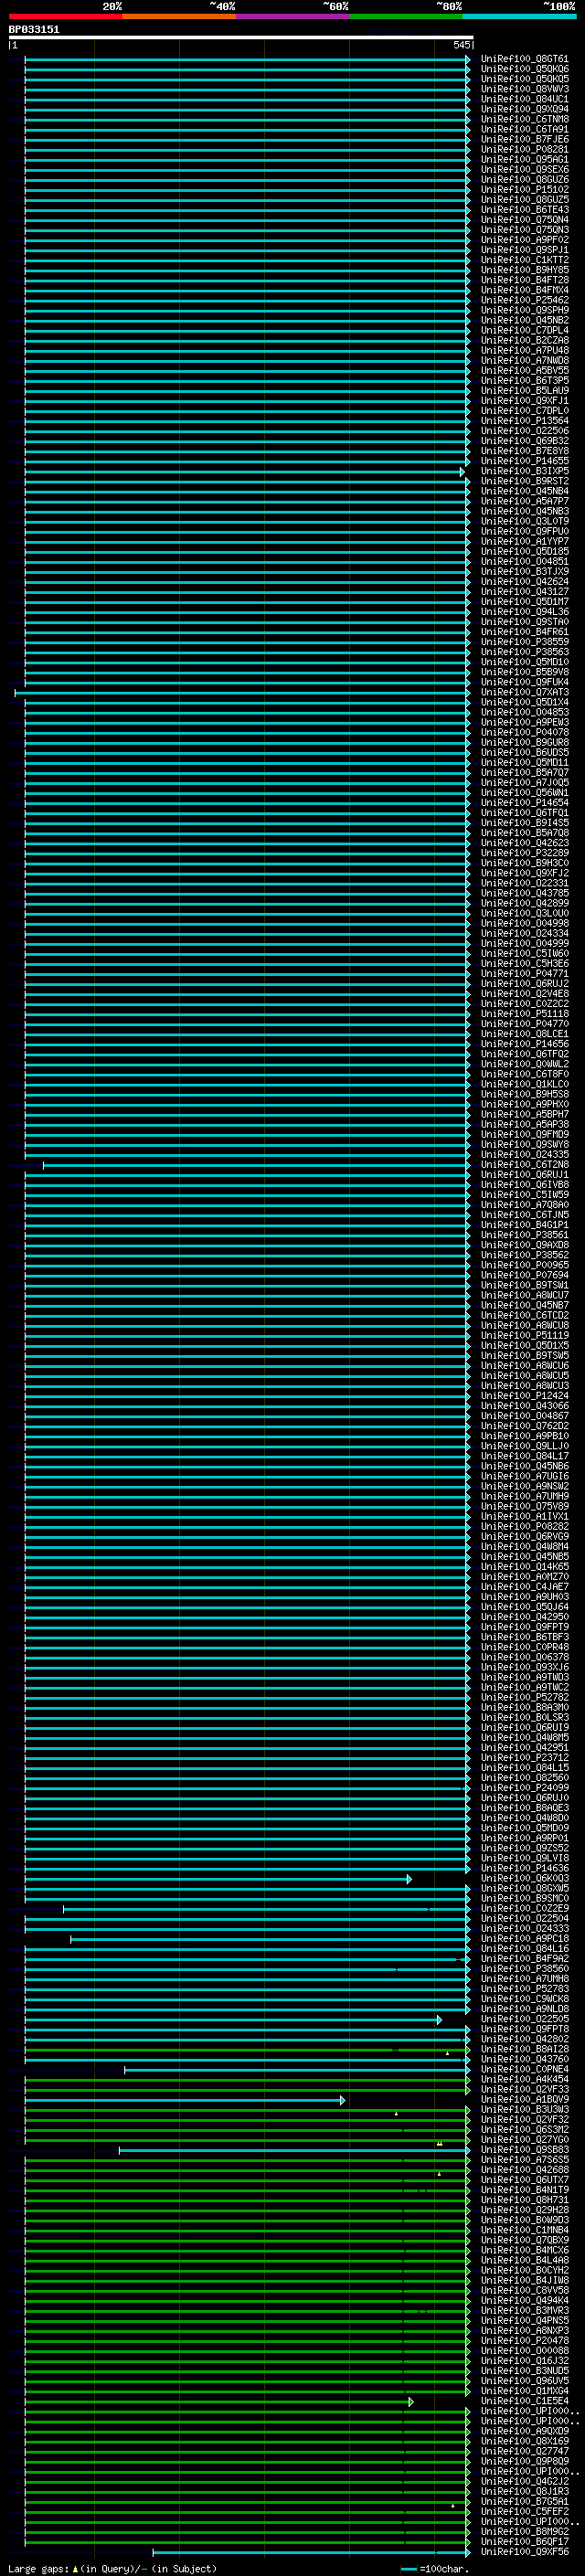Viewport: 585px width, 2576px height.
Task: Click the purple ~60% identity legend segment
Action: pyautogui.click(x=292, y=16)
